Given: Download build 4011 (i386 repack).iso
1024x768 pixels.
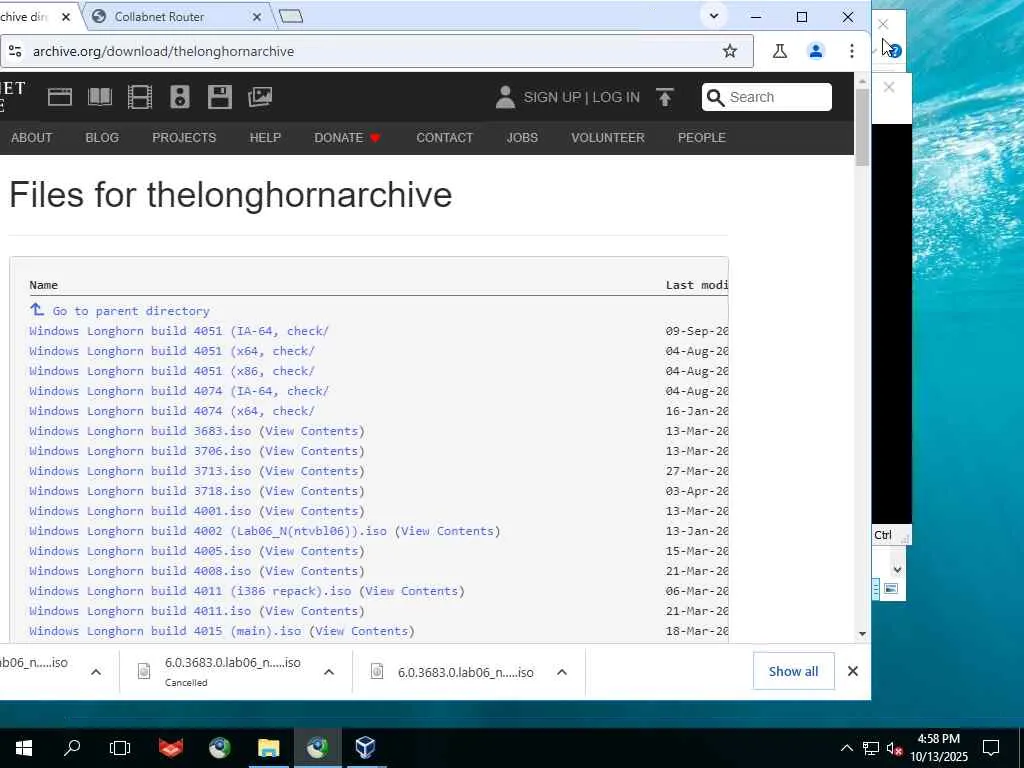Looking at the screenshot, I should pos(190,591).
